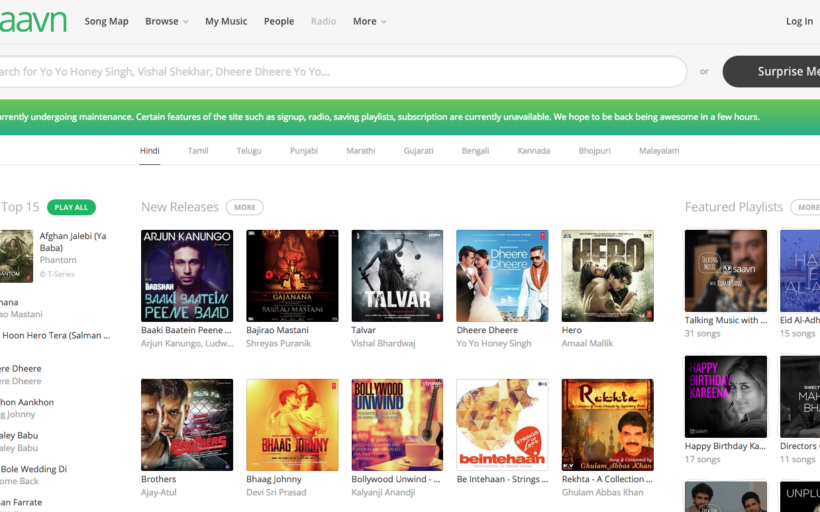Open the Dheere Dheere album cover
The height and width of the screenshot is (512, 820).
[503, 276]
